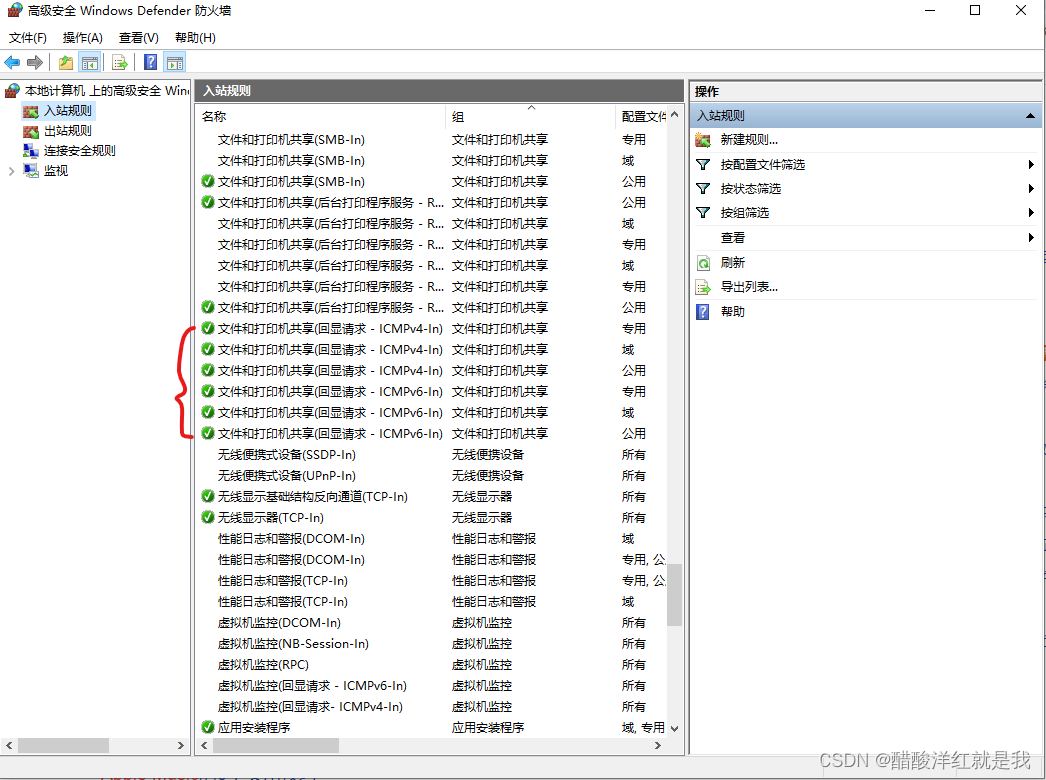Select 无线便携式设备(UPnP-In) rule
The image size is (1046, 780).
(432, 476)
